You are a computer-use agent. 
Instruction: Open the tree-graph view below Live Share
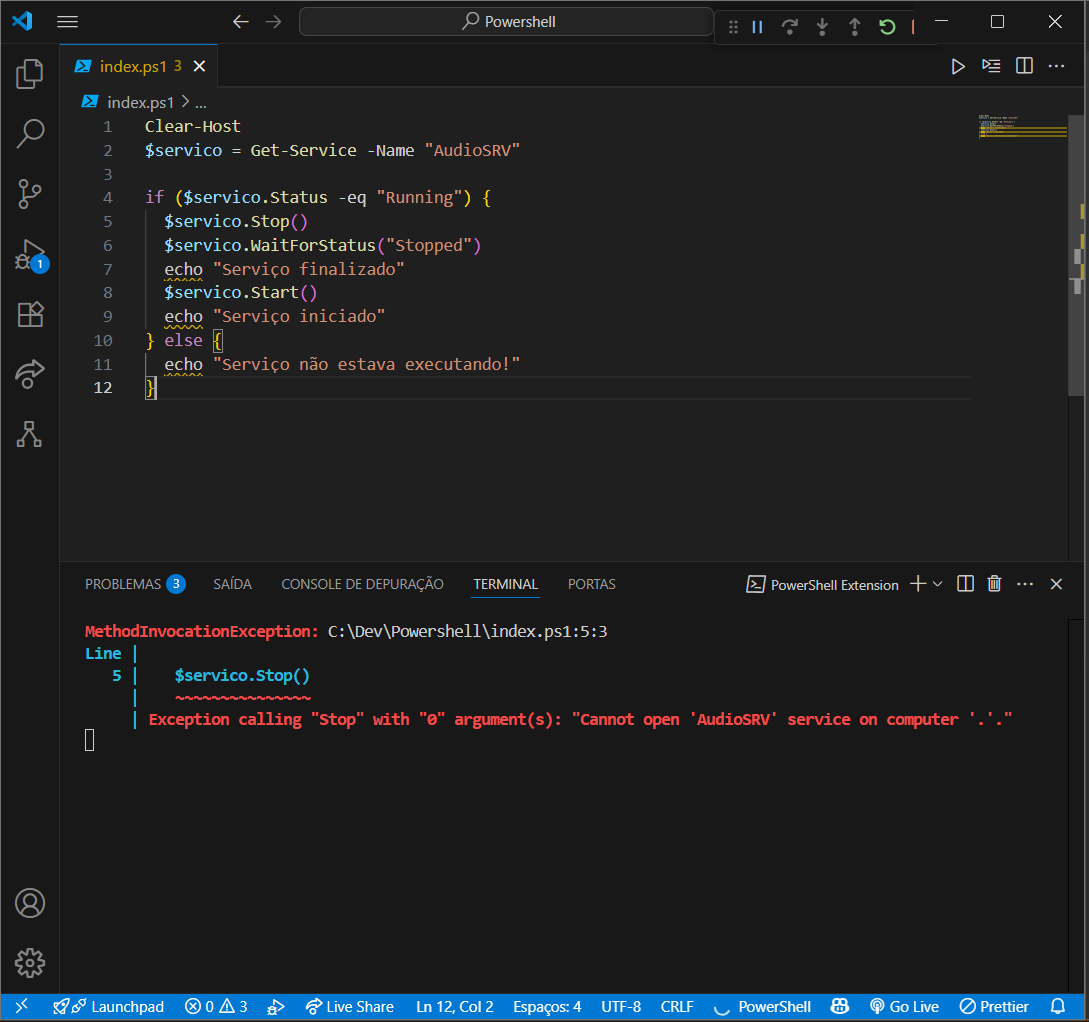coord(29,435)
